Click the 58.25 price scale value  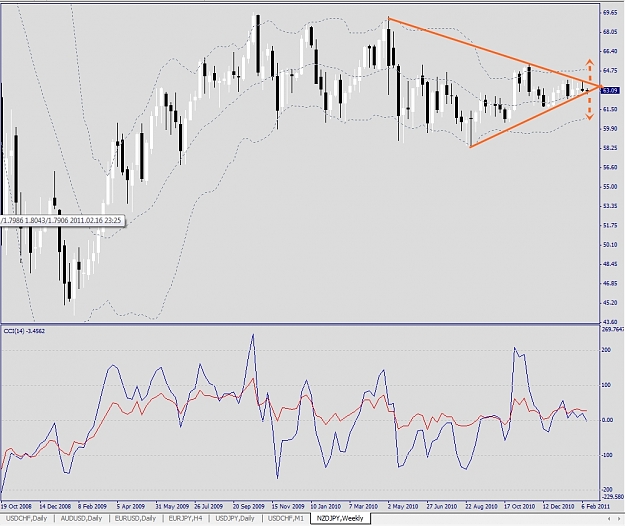pyautogui.click(x=610, y=148)
